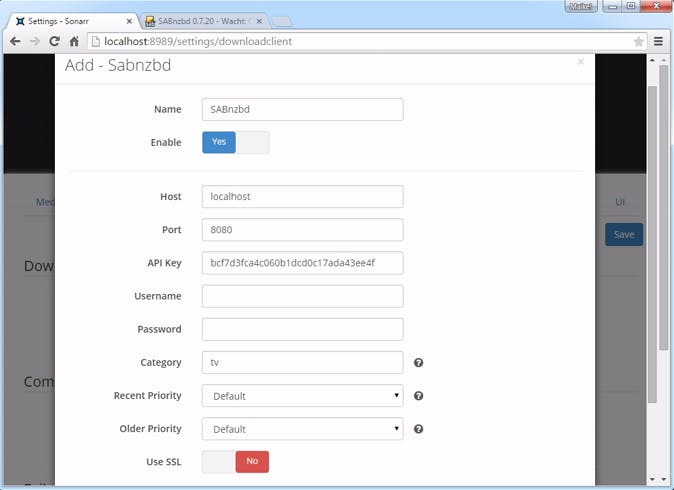Open the Older Priority dropdown
The height and width of the screenshot is (490, 674).
[303, 429]
